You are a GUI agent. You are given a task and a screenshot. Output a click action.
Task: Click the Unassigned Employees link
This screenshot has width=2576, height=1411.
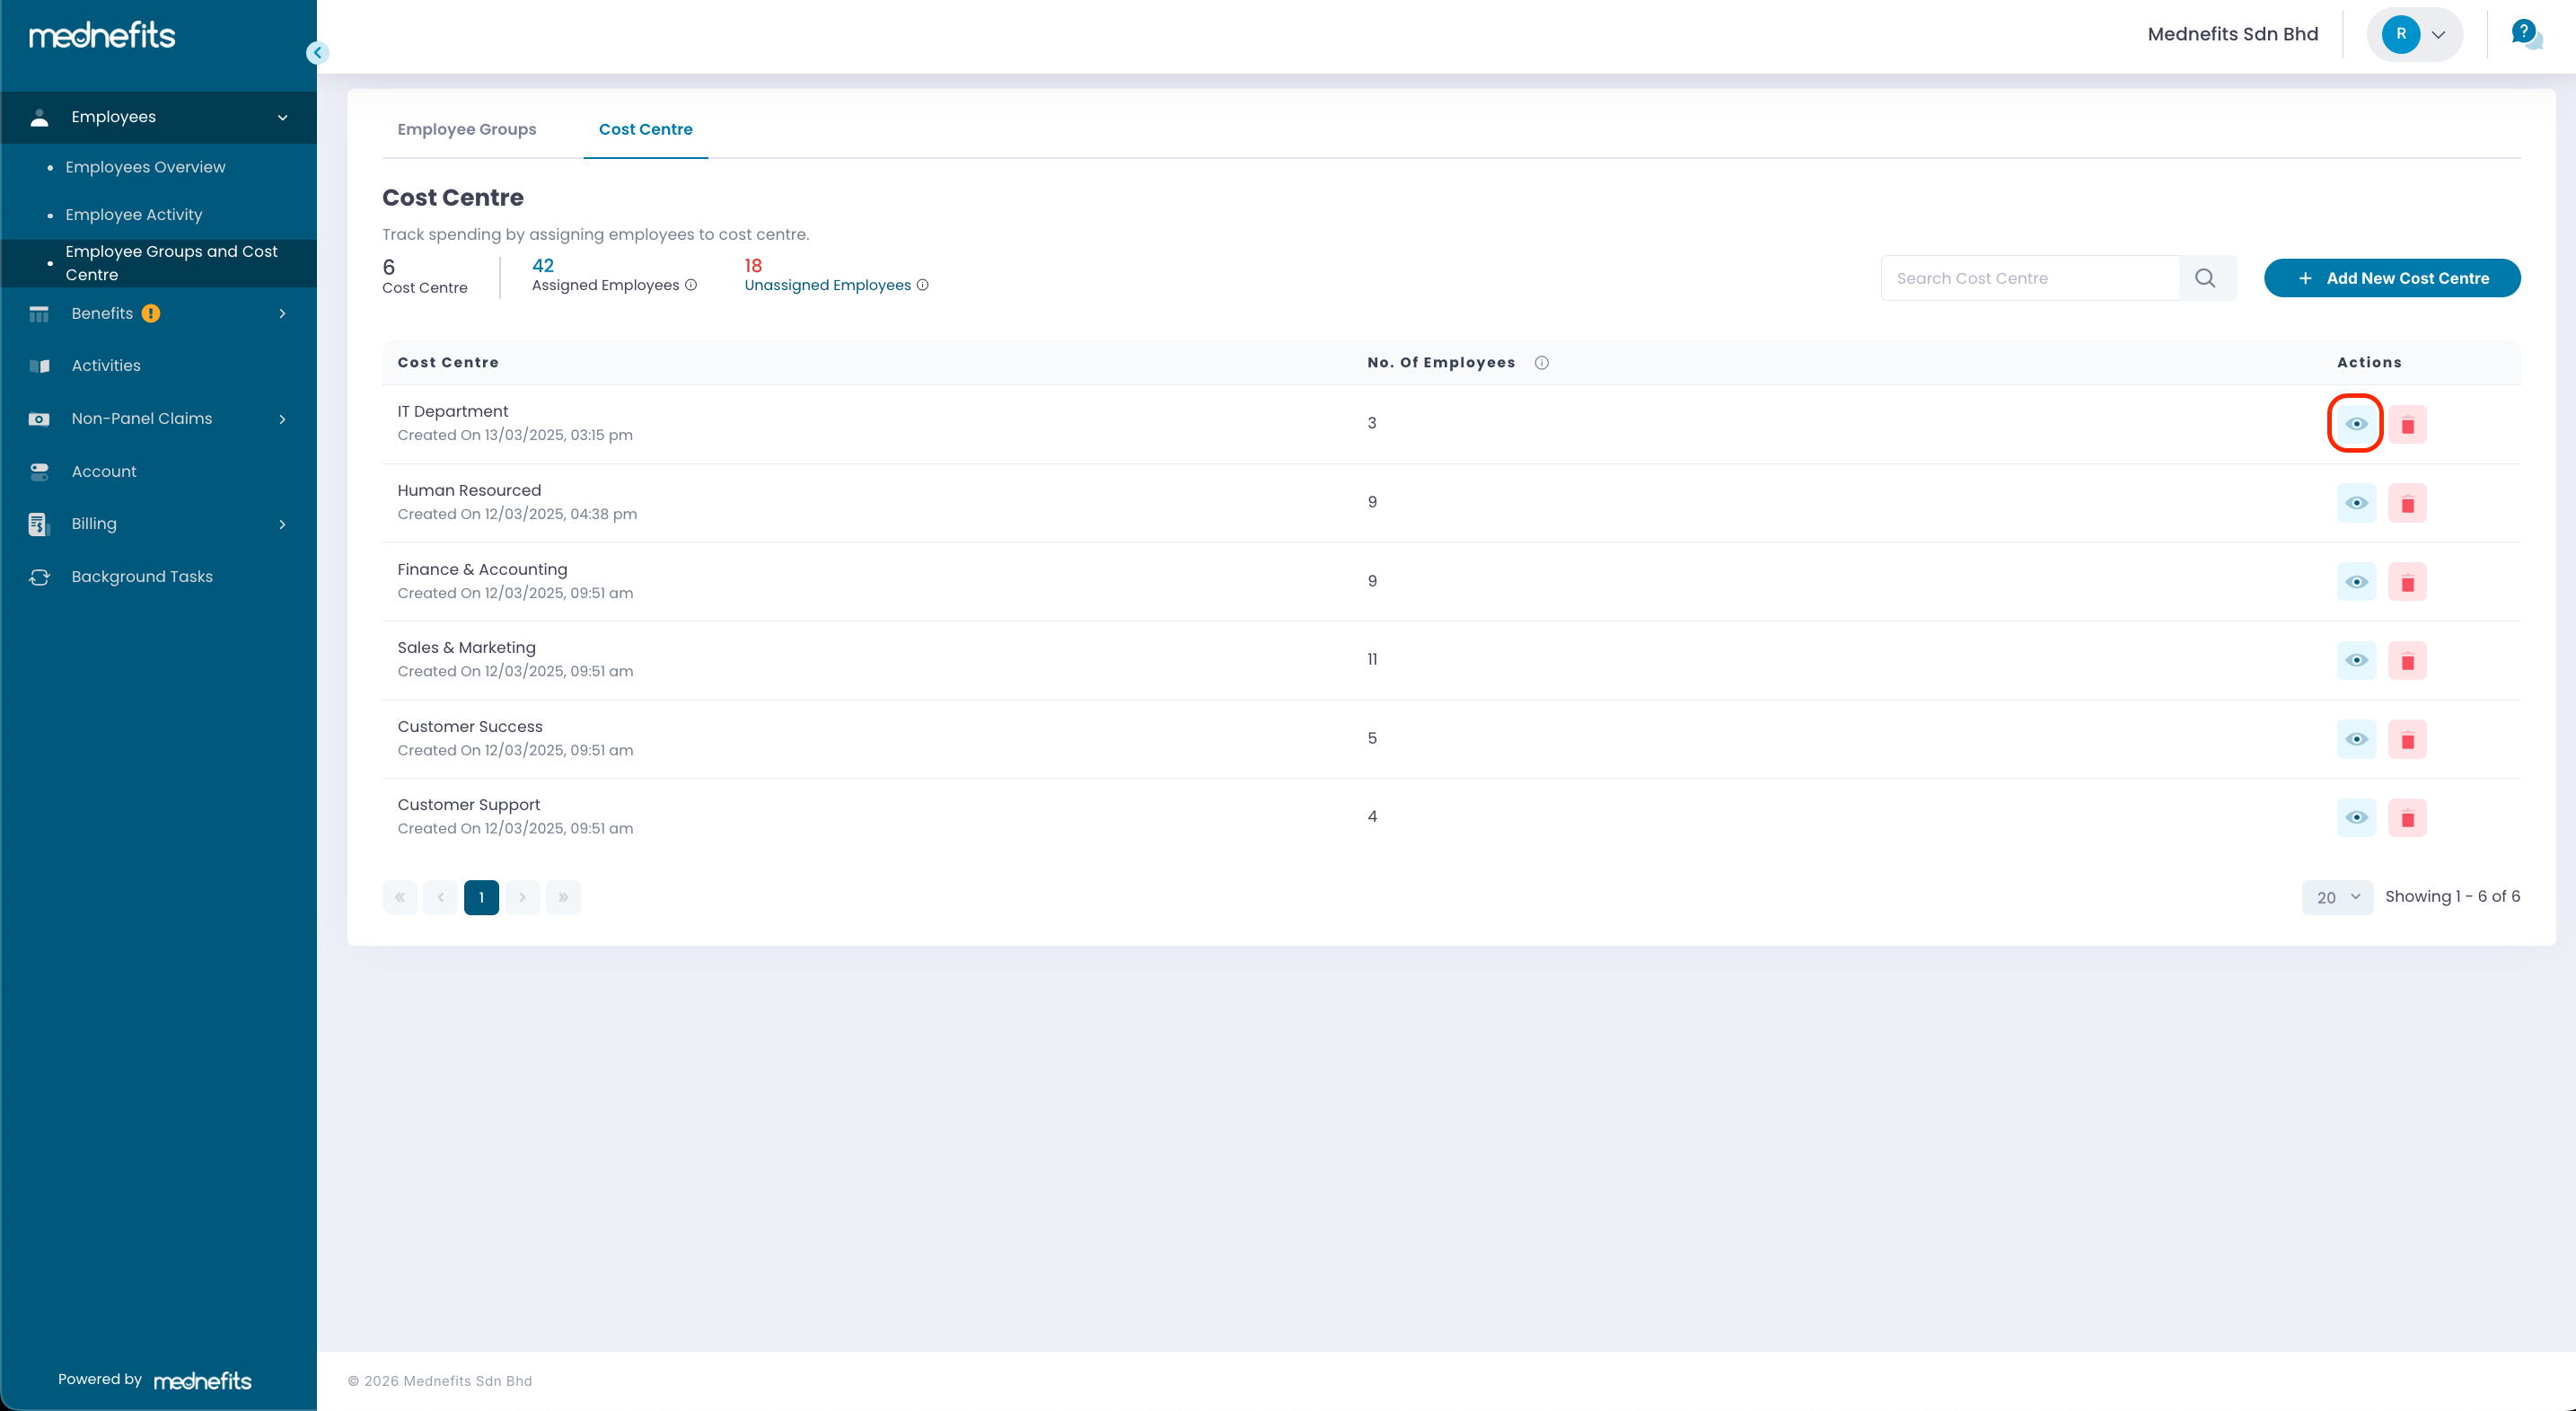tap(827, 285)
